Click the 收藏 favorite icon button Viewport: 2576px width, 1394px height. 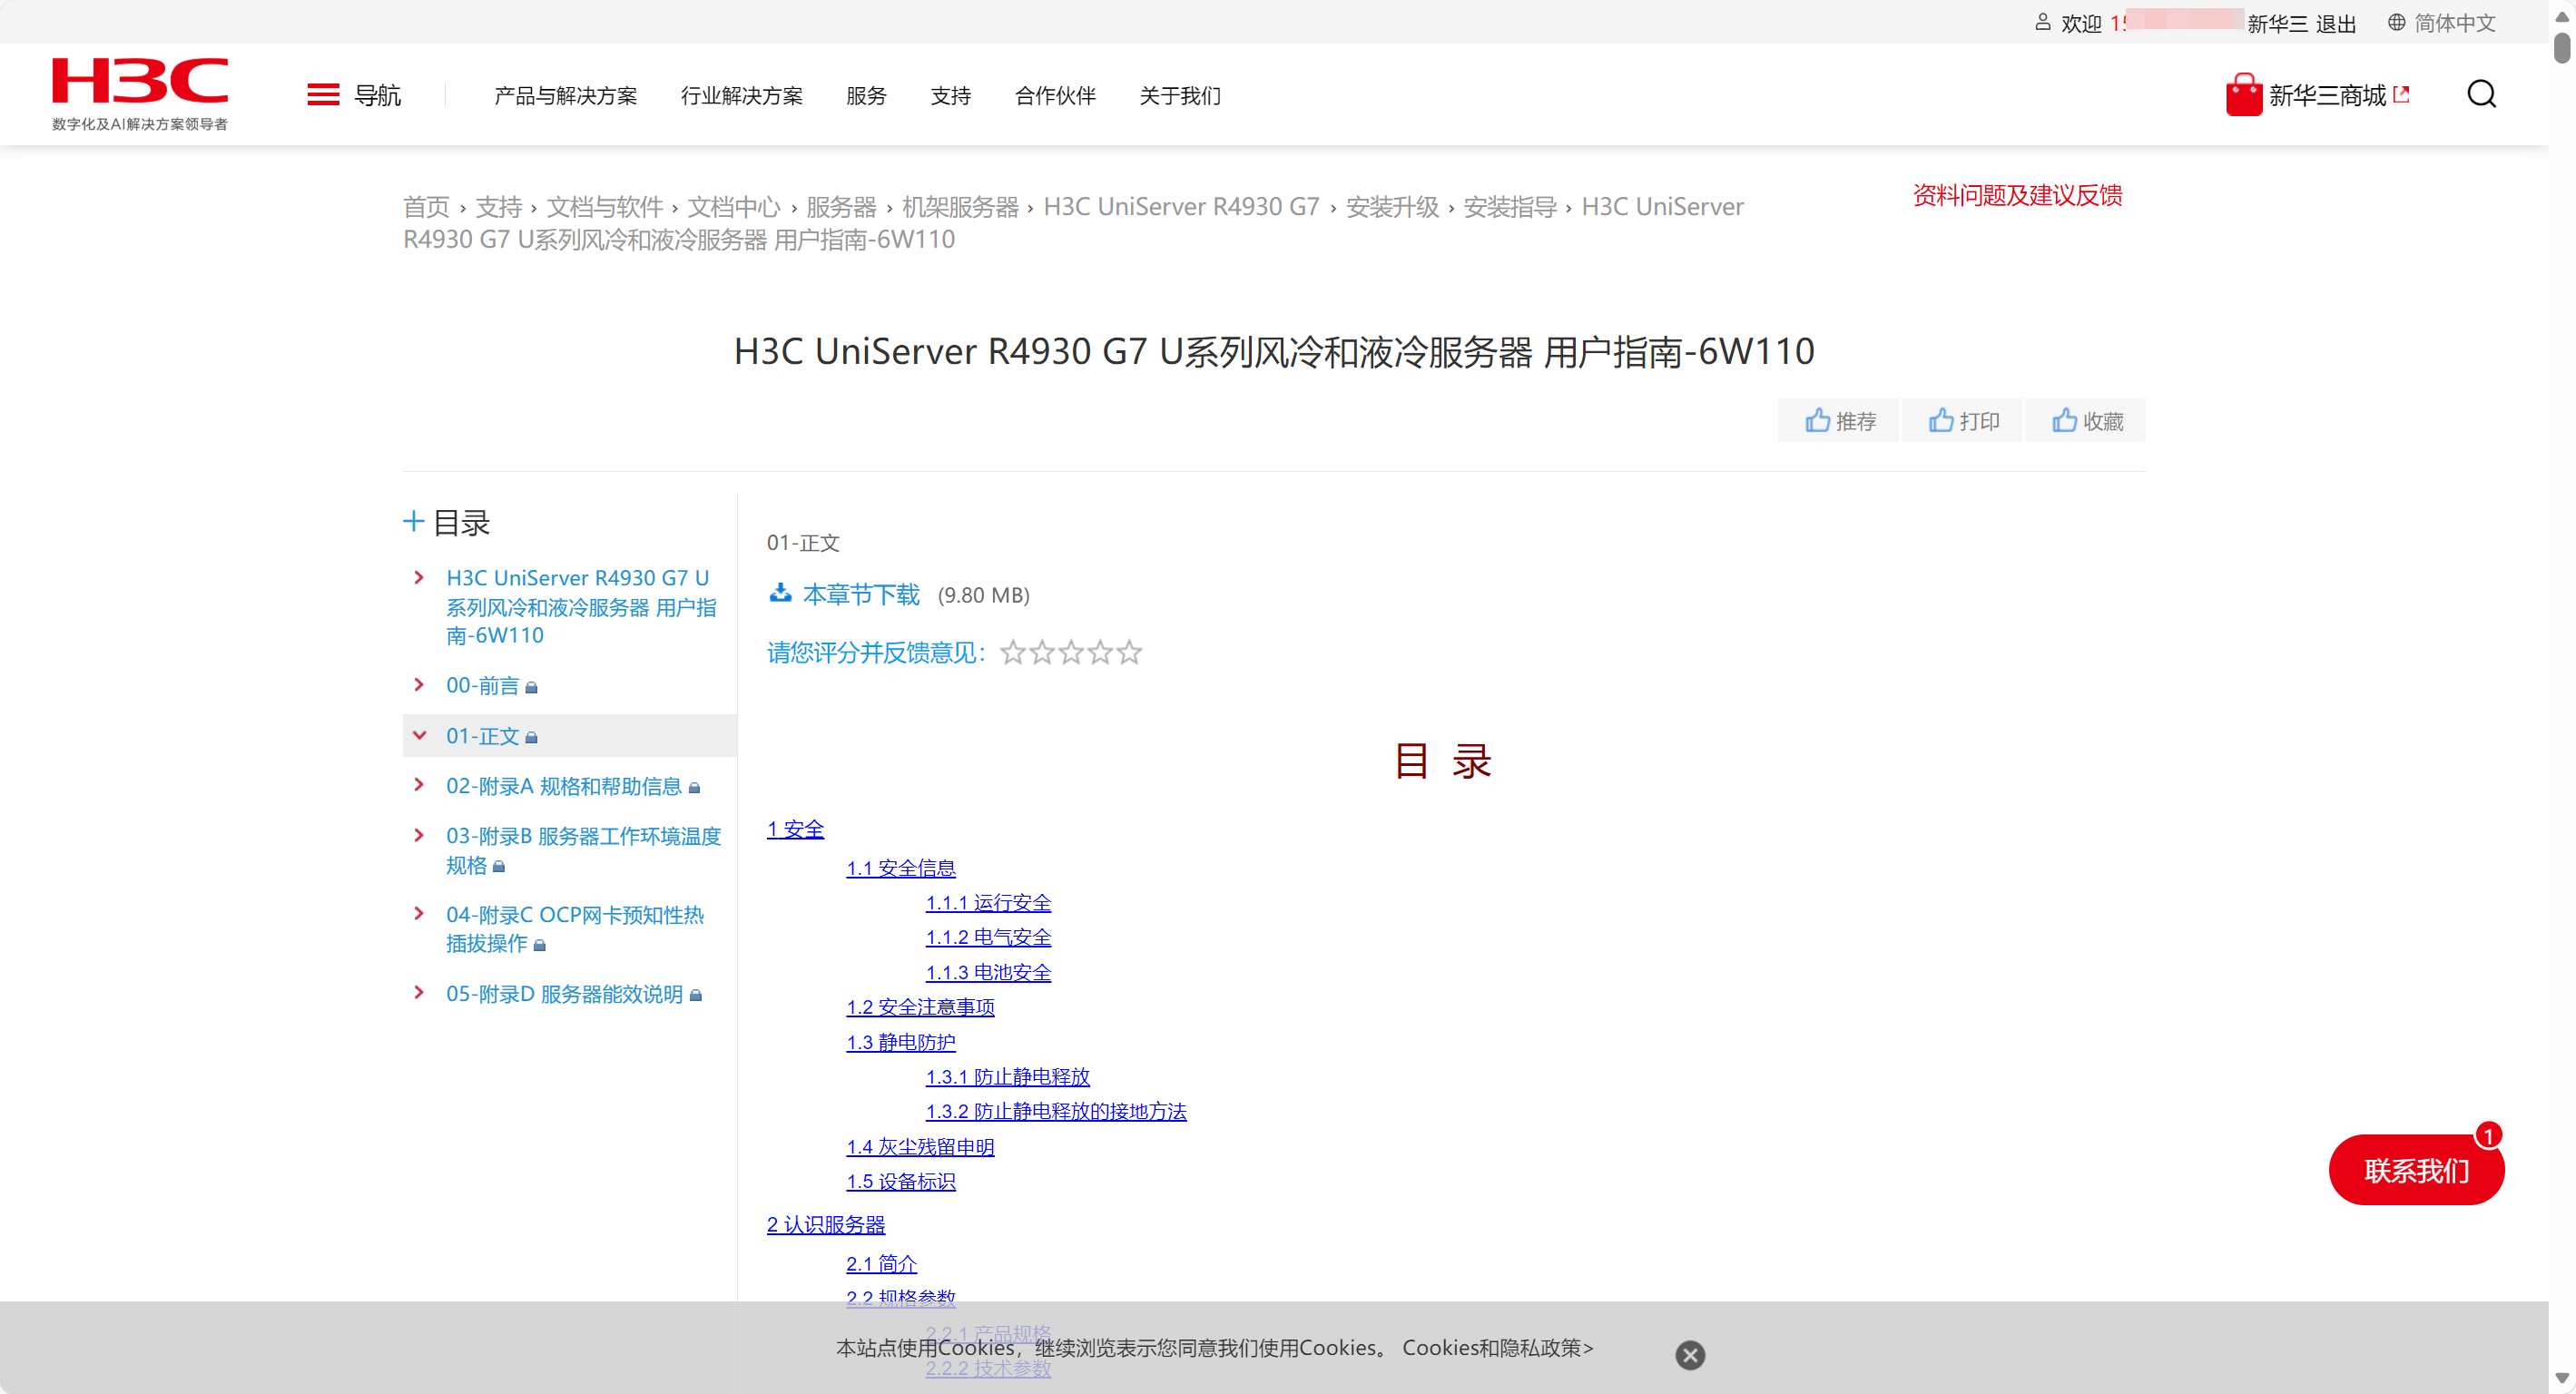2064,421
